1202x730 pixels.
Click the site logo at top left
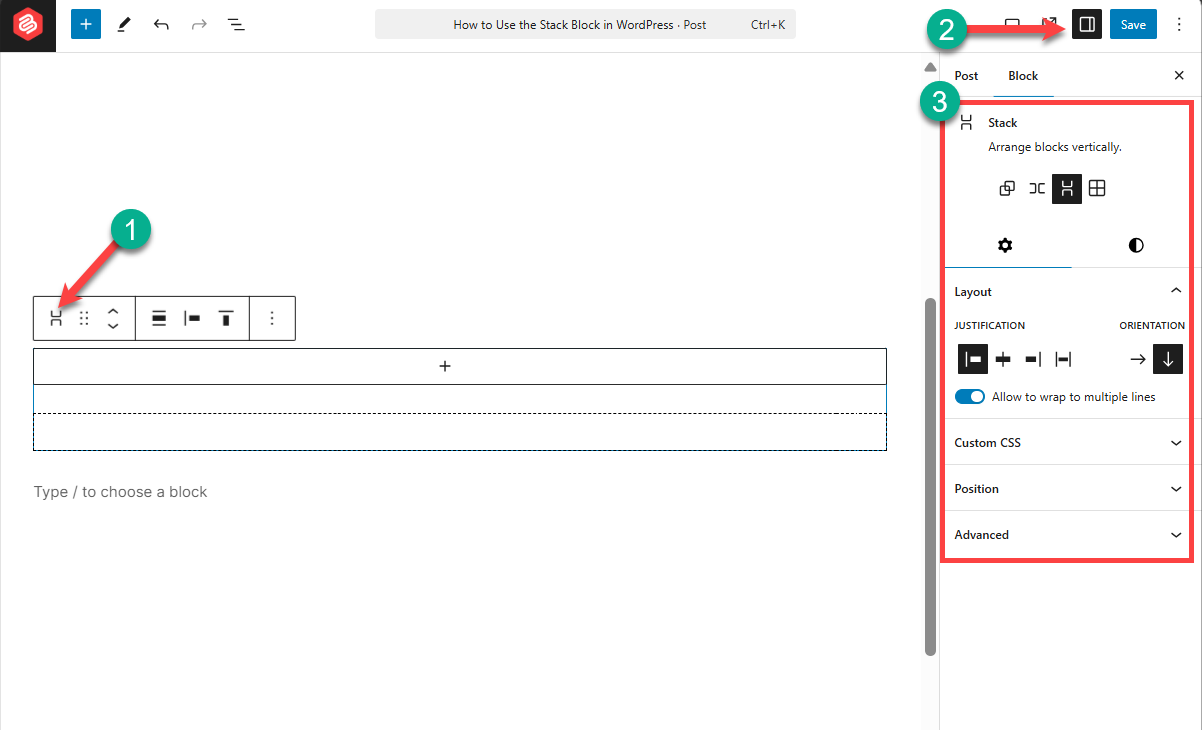[x=27, y=25]
